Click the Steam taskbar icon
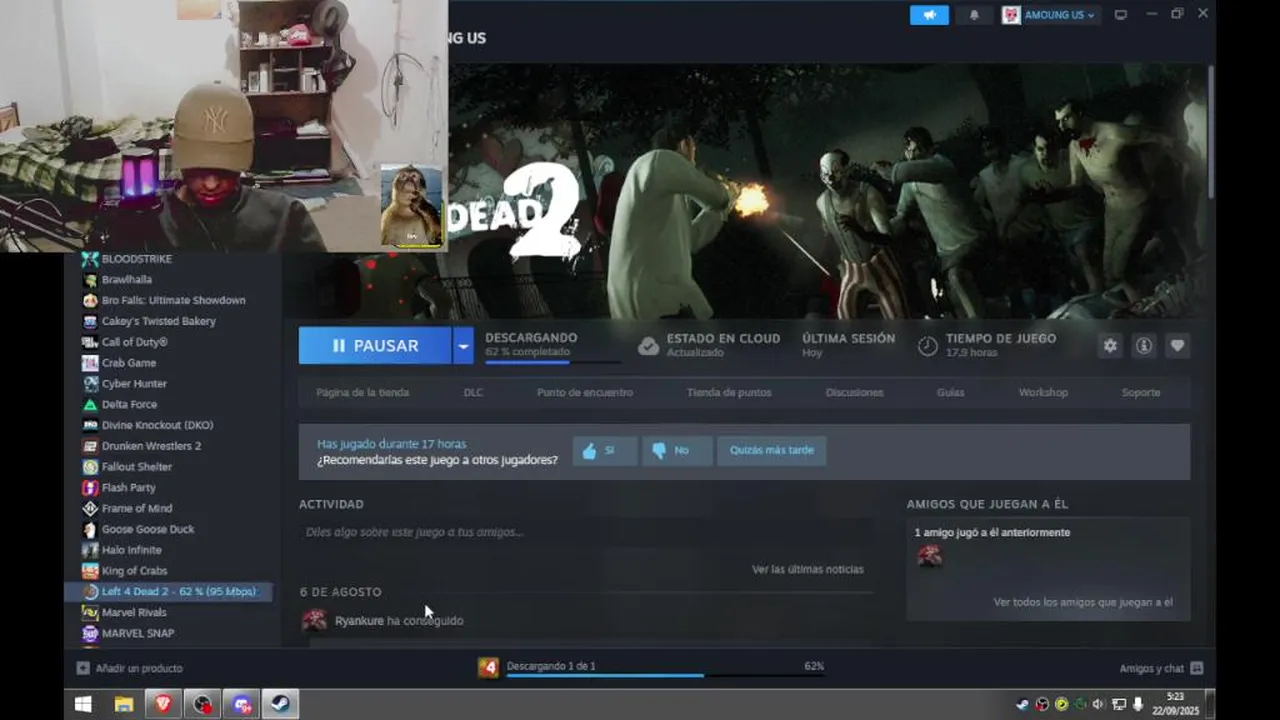The image size is (1280, 720). click(x=280, y=704)
